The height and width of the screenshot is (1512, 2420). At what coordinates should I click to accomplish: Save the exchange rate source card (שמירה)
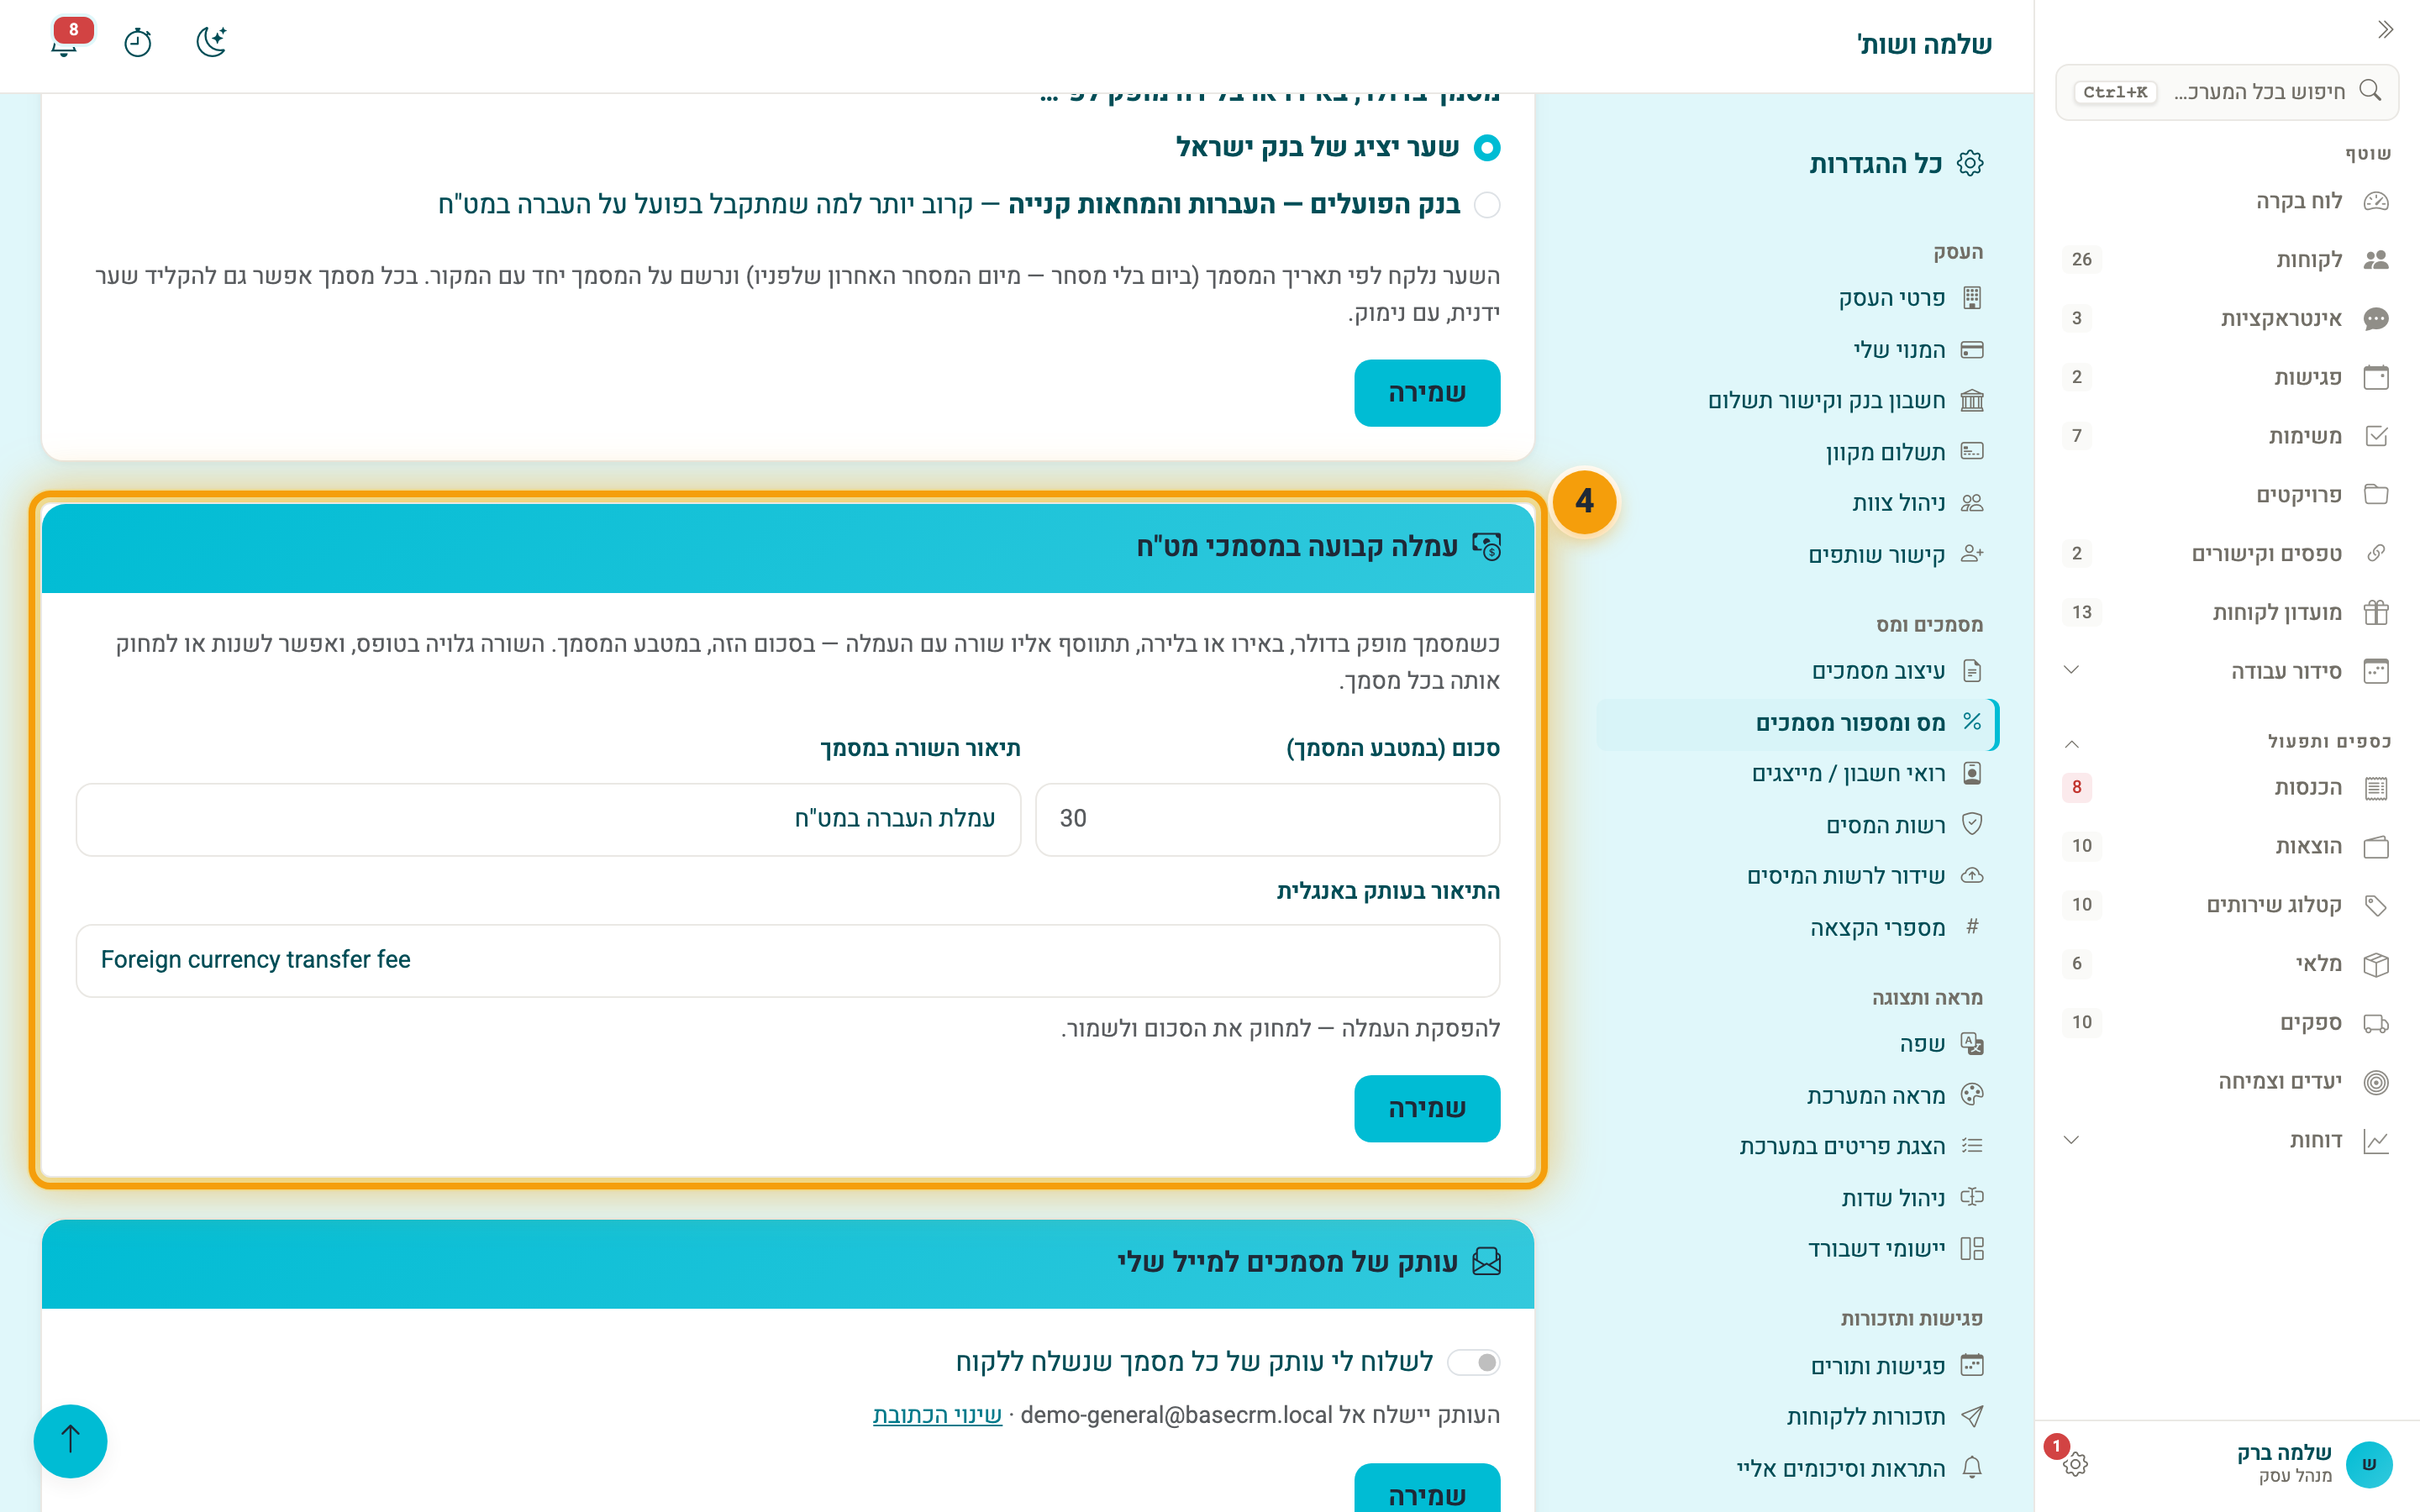pos(1427,393)
